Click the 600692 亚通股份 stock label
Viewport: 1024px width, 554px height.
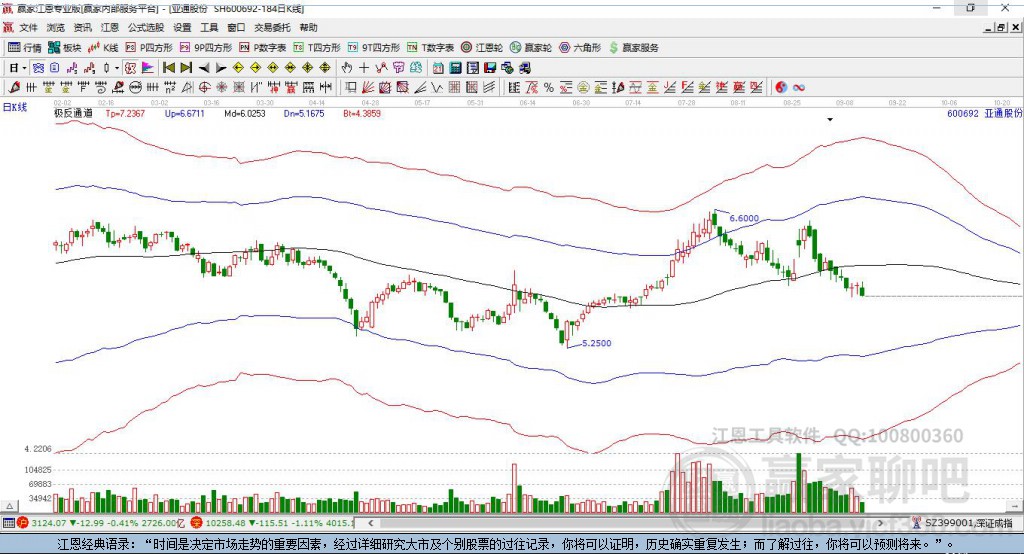tap(984, 113)
